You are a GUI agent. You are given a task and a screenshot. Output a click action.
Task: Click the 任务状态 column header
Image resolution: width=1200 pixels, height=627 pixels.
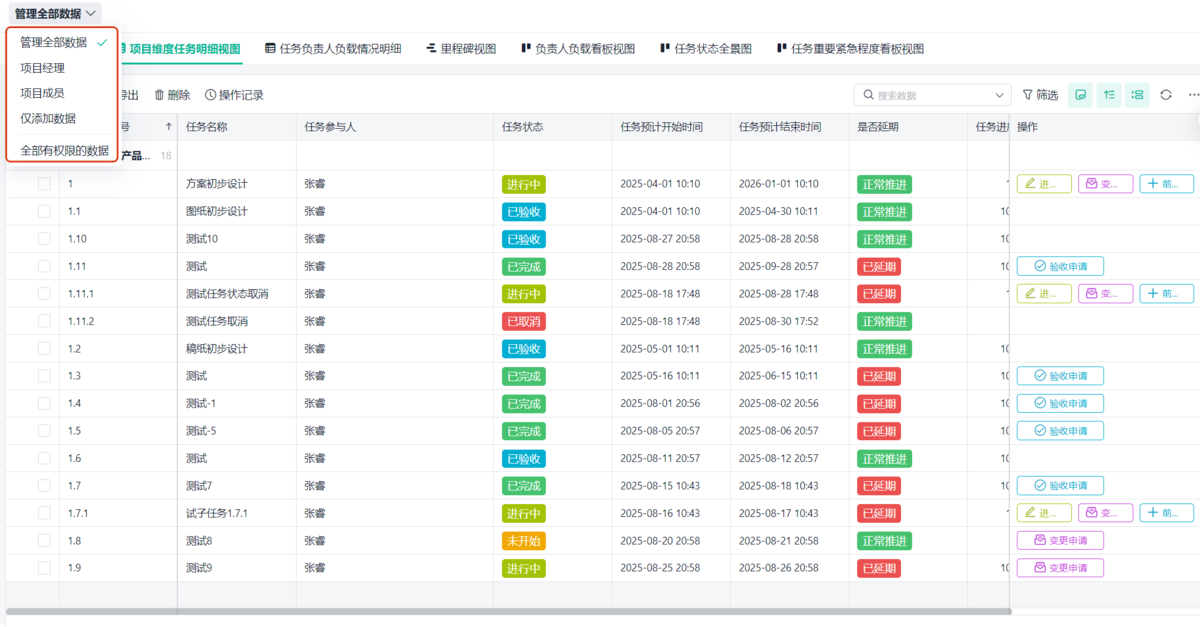[553, 127]
